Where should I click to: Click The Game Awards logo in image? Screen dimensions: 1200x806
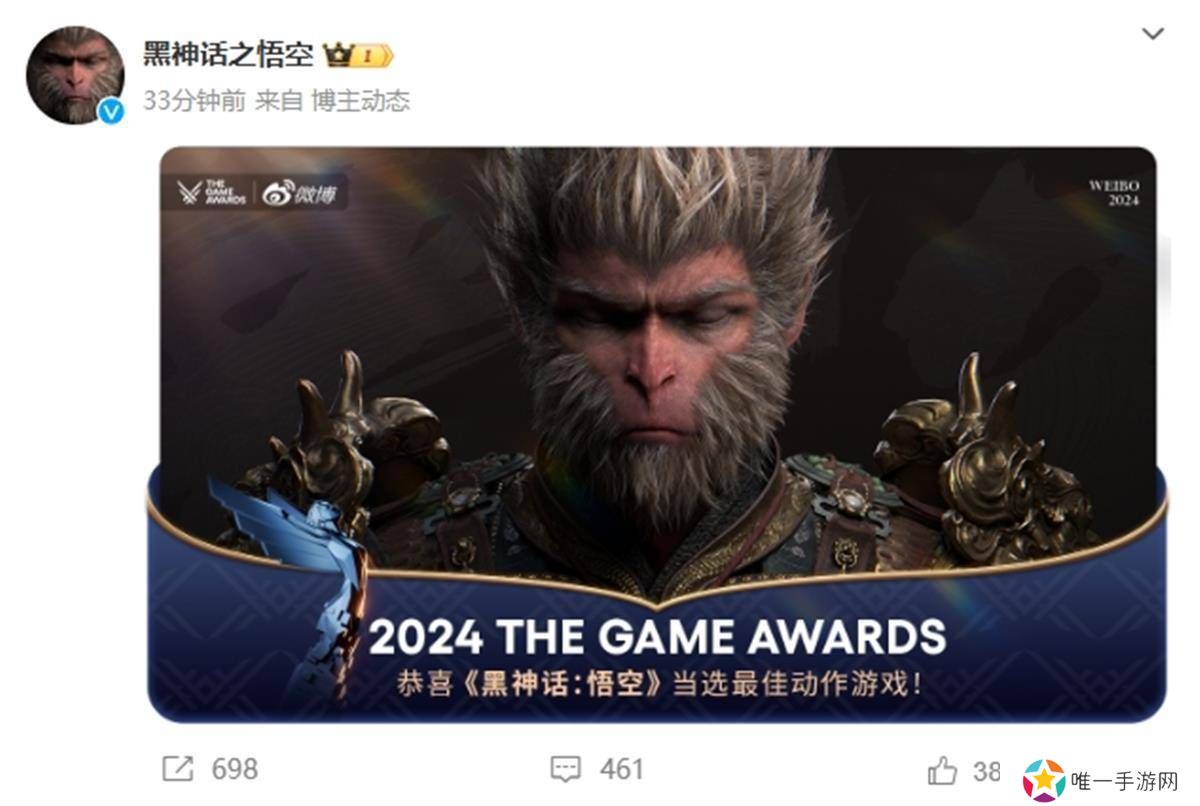pyautogui.click(x=212, y=193)
